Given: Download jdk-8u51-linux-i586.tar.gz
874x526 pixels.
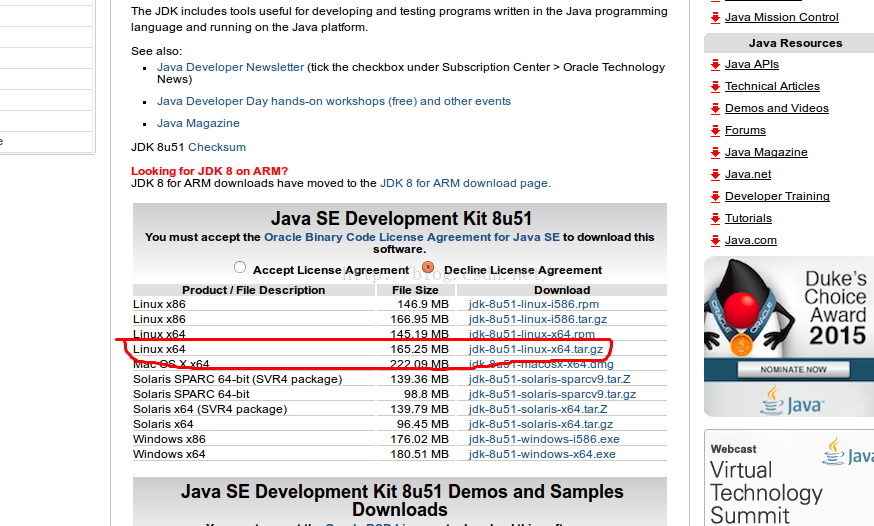Looking at the screenshot, I should point(537,319).
